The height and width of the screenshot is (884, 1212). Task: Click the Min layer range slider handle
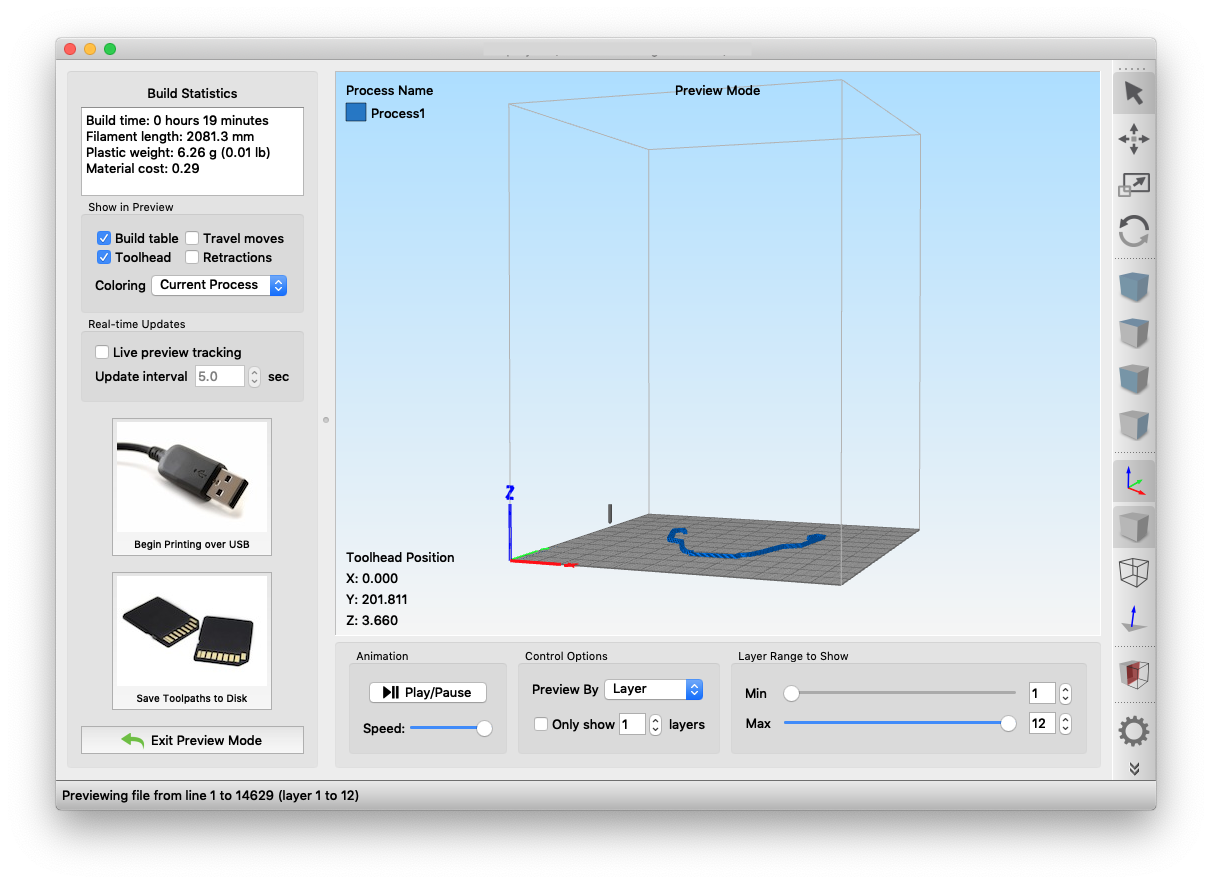[791, 693]
